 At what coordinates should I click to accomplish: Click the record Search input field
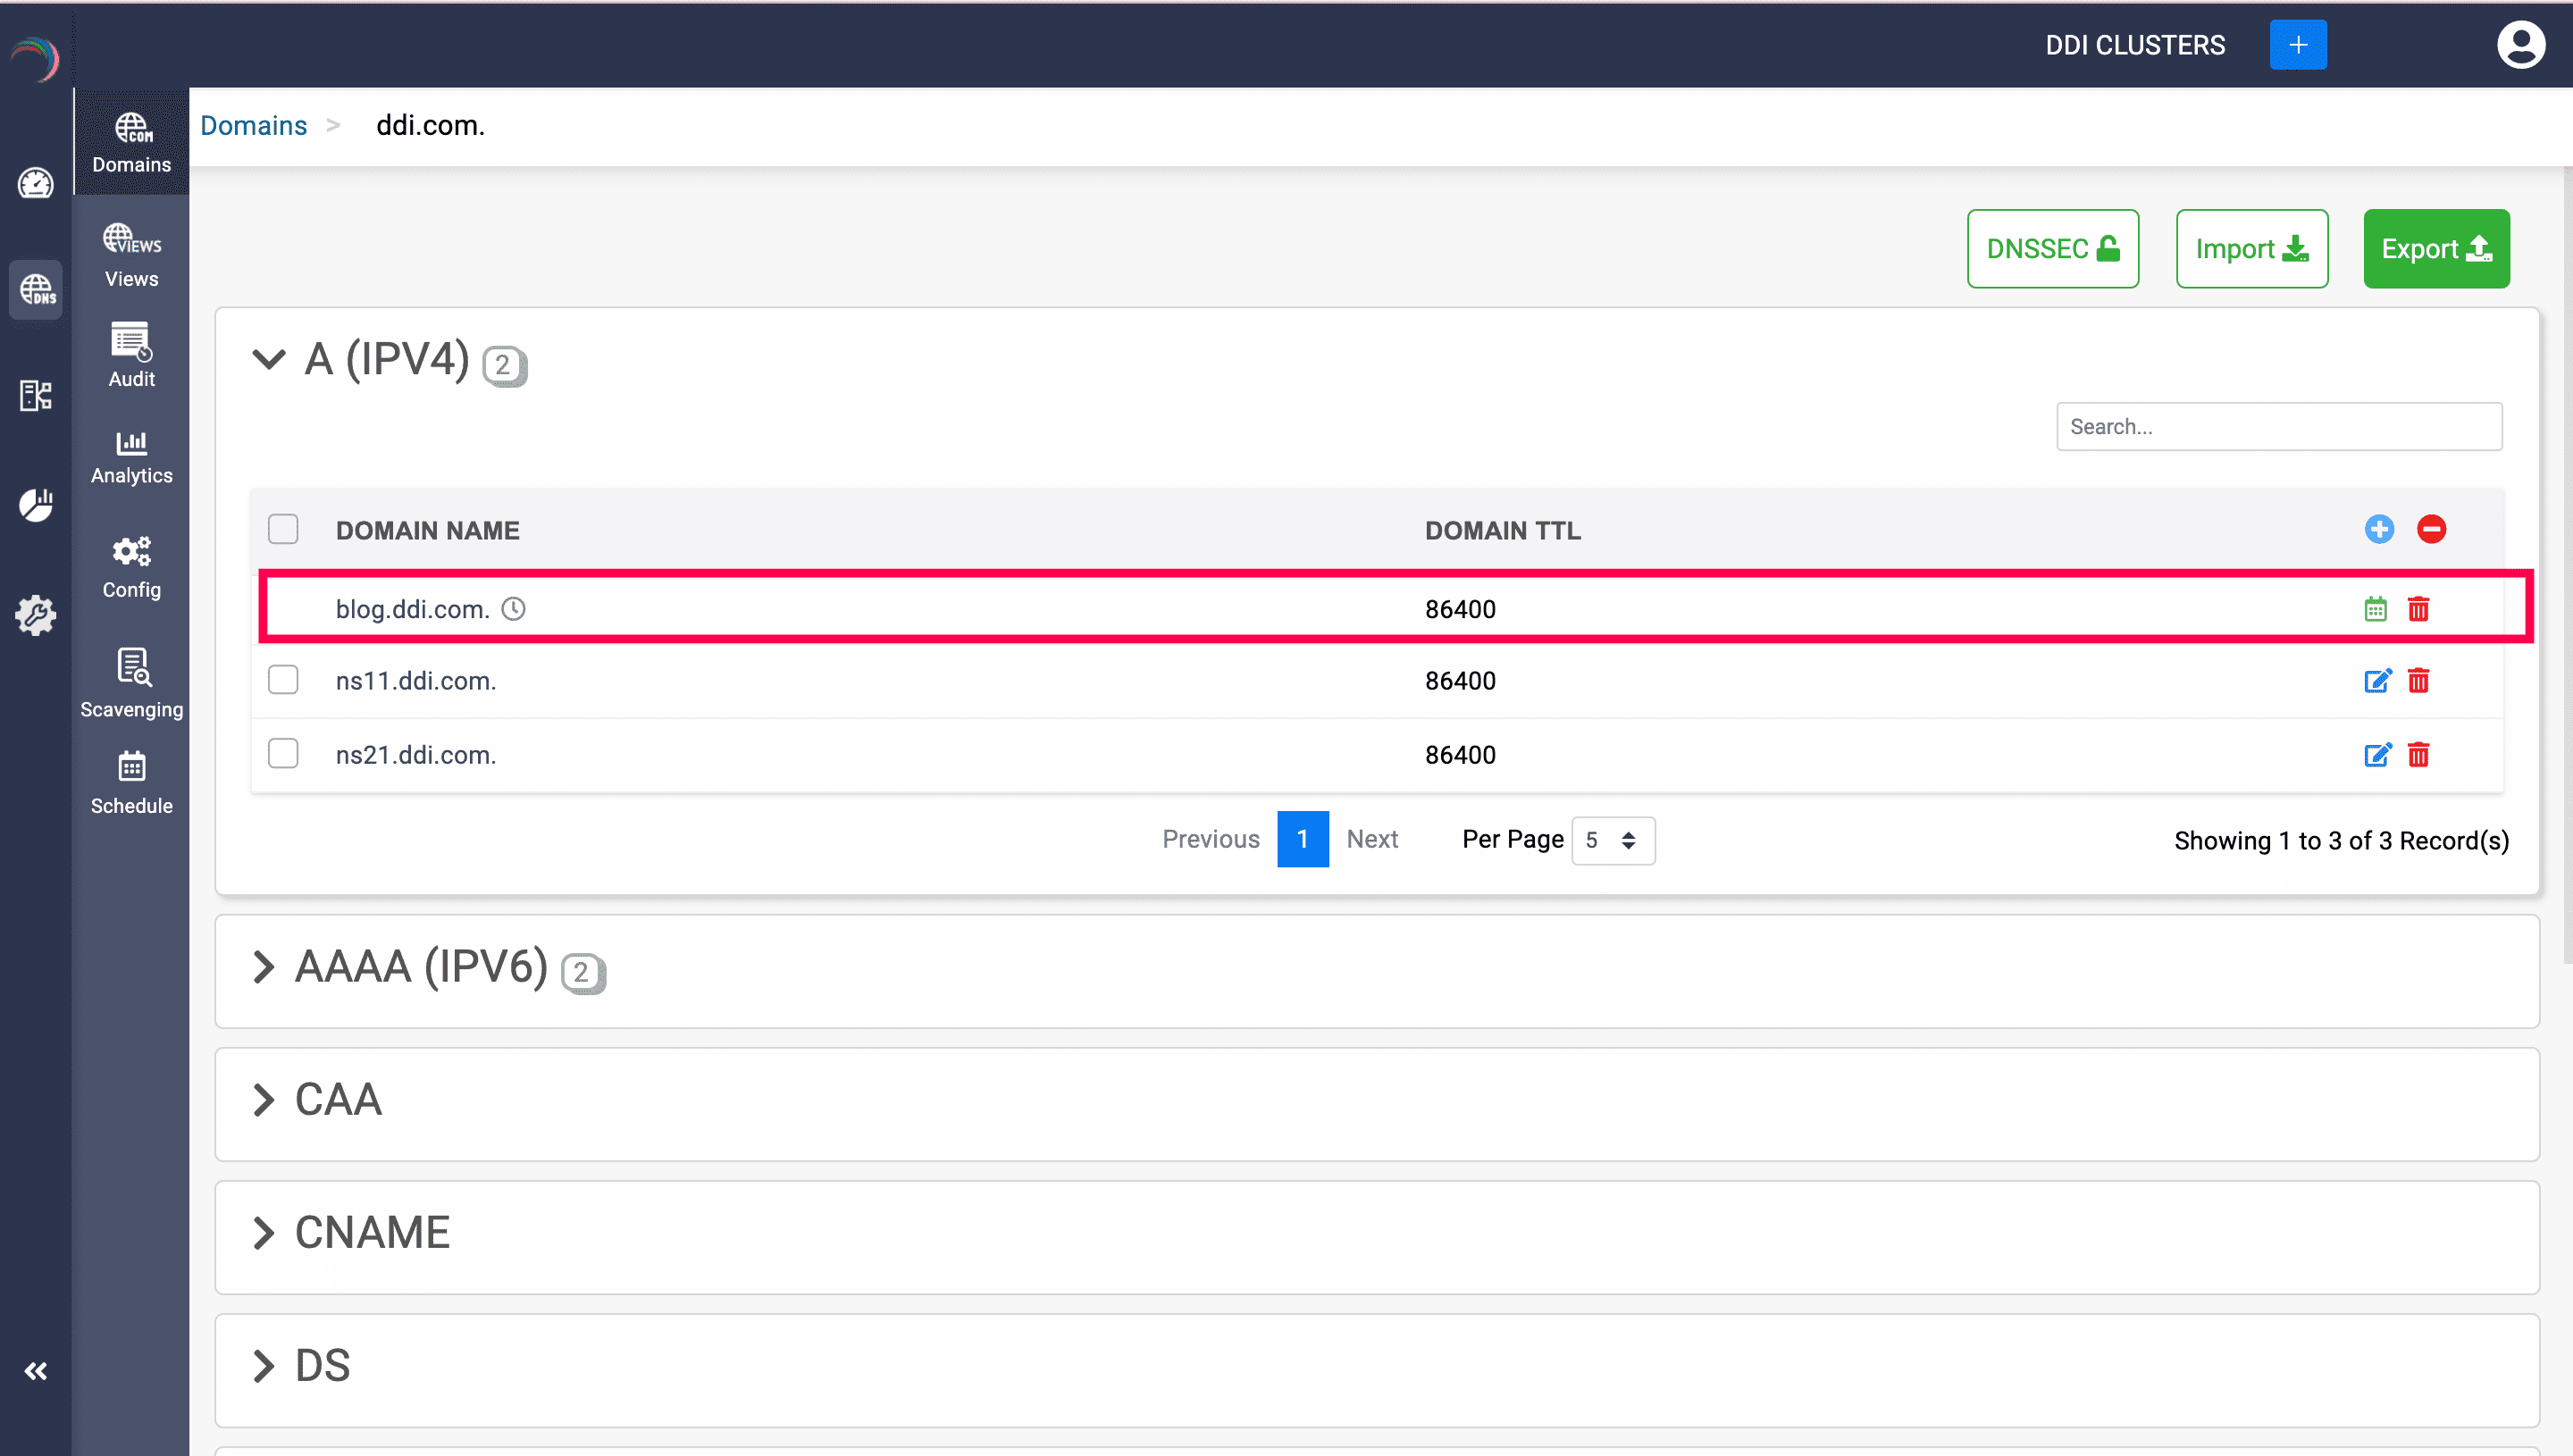click(x=2278, y=427)
